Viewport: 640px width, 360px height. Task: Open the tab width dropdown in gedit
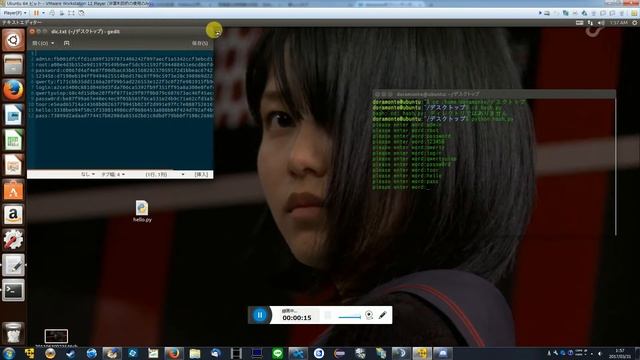113,174
